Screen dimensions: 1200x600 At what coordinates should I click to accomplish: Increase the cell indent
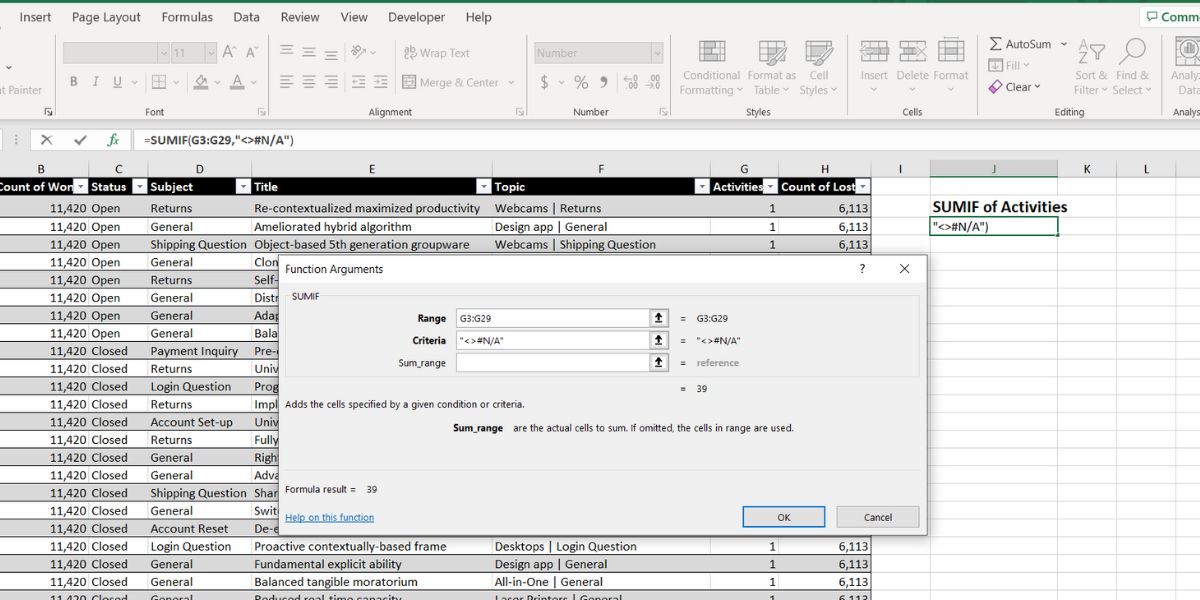(380, 82)
